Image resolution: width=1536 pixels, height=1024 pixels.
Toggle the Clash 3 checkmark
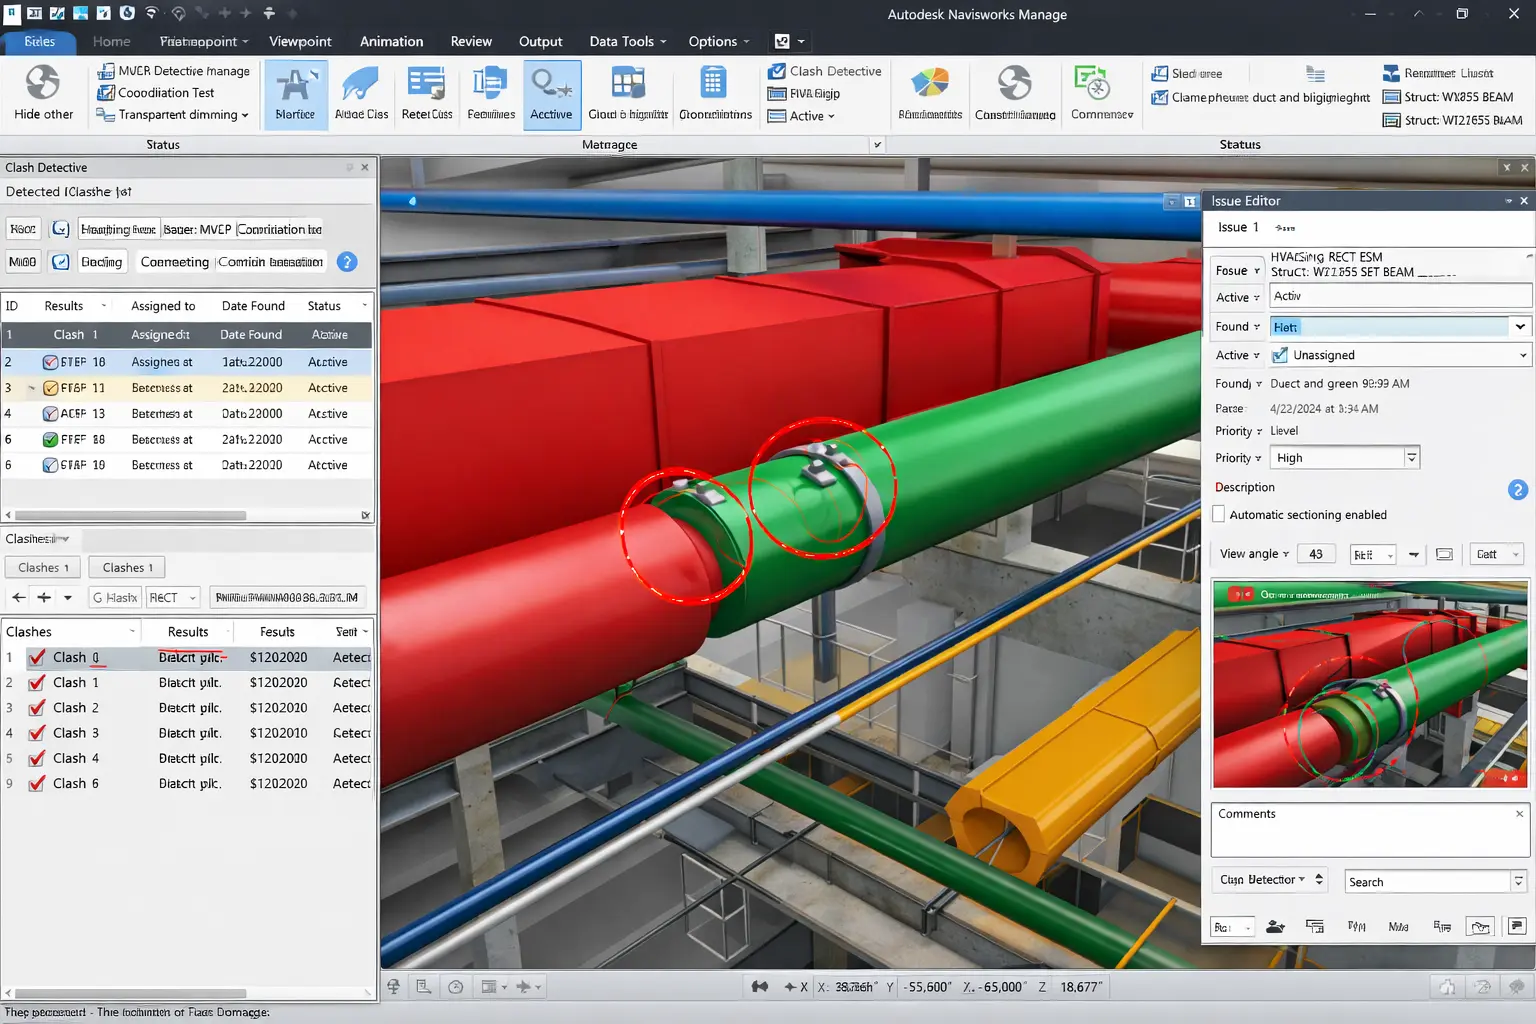tap(36, 732)
